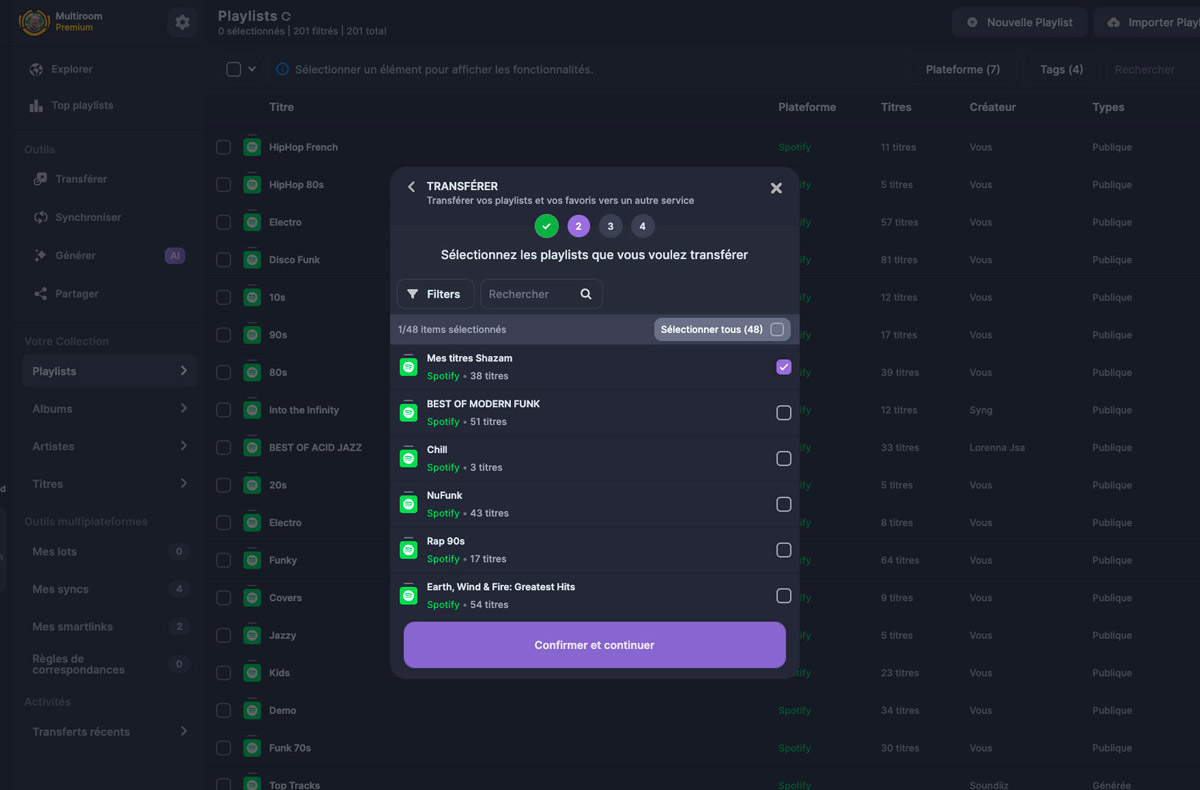Click the Créateur column header

point(992,107)
